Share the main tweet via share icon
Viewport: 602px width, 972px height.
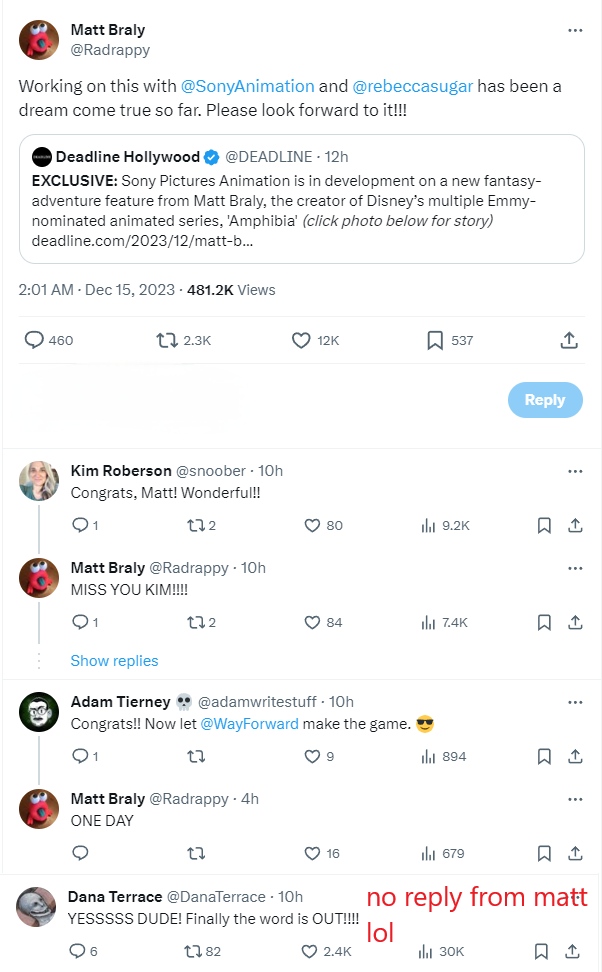click(x=569, y=341)
